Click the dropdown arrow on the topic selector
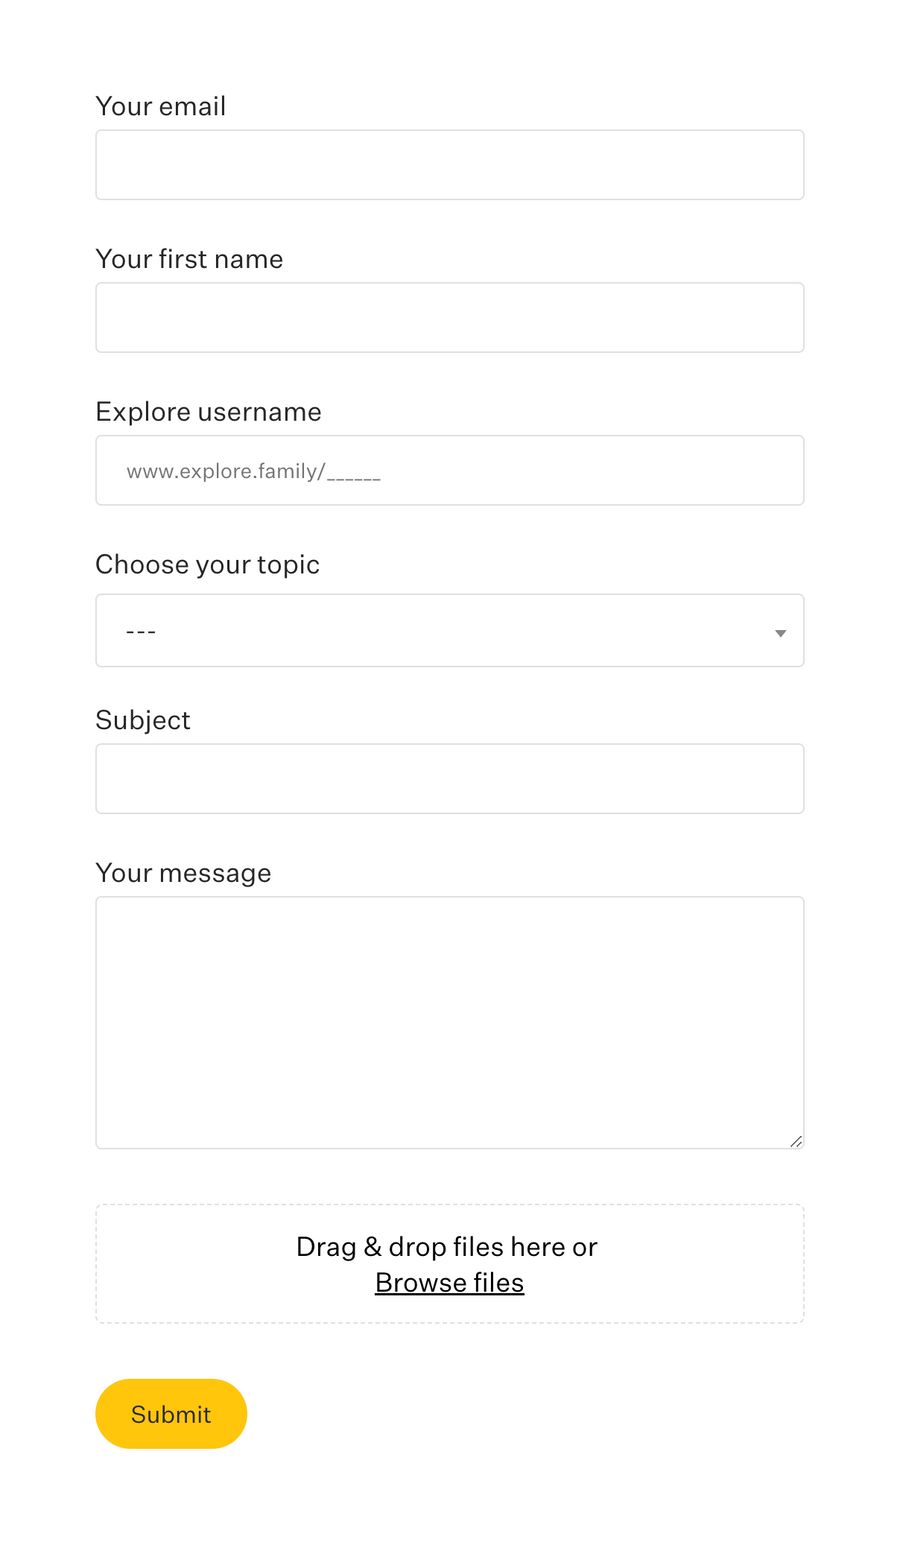 pyautogui.click(x=779, y=632)
